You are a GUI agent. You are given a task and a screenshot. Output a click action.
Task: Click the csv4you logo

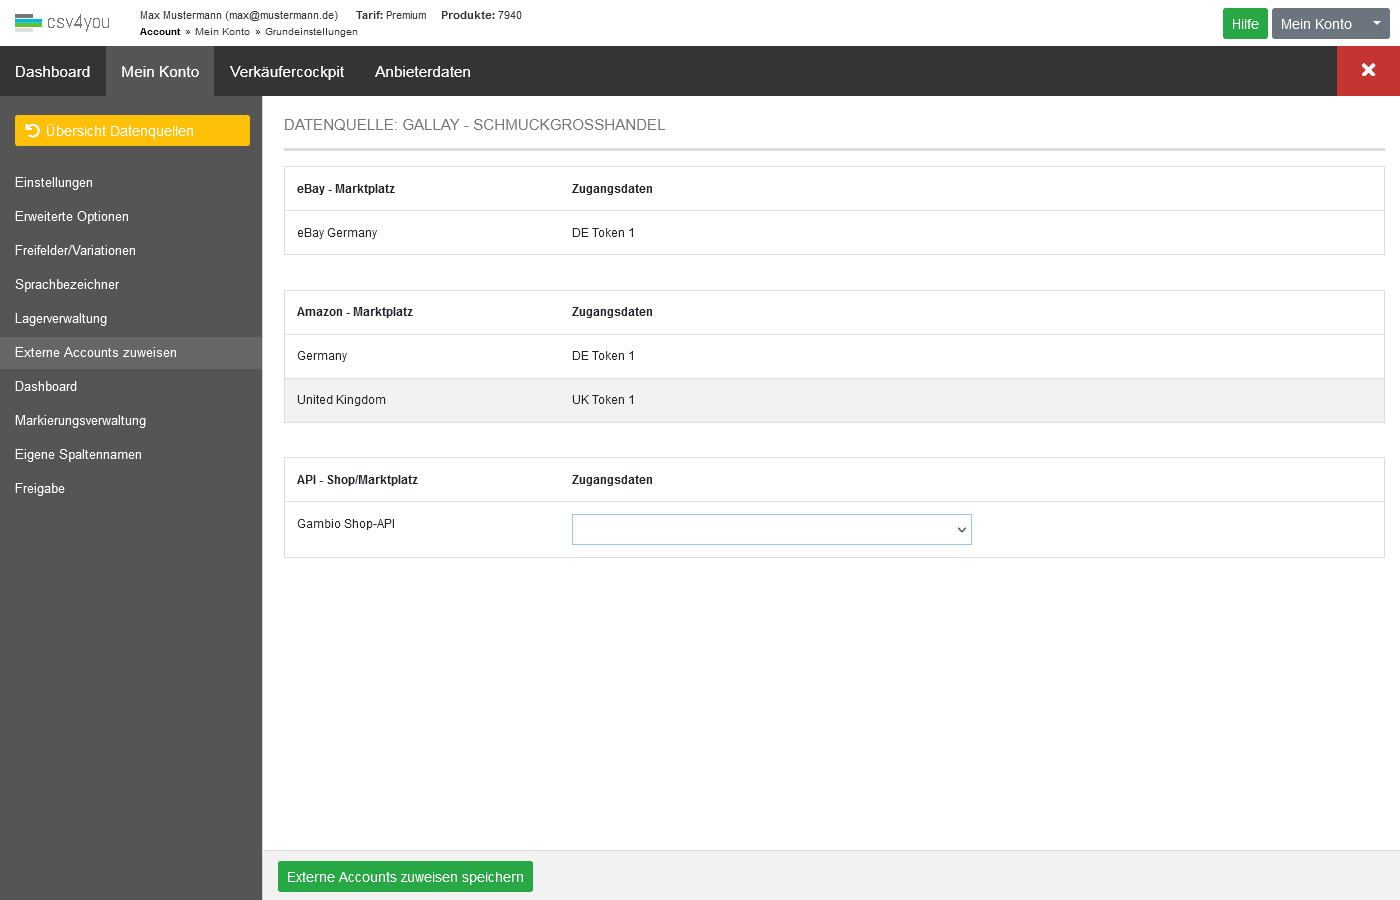click(x=62, y=22)
